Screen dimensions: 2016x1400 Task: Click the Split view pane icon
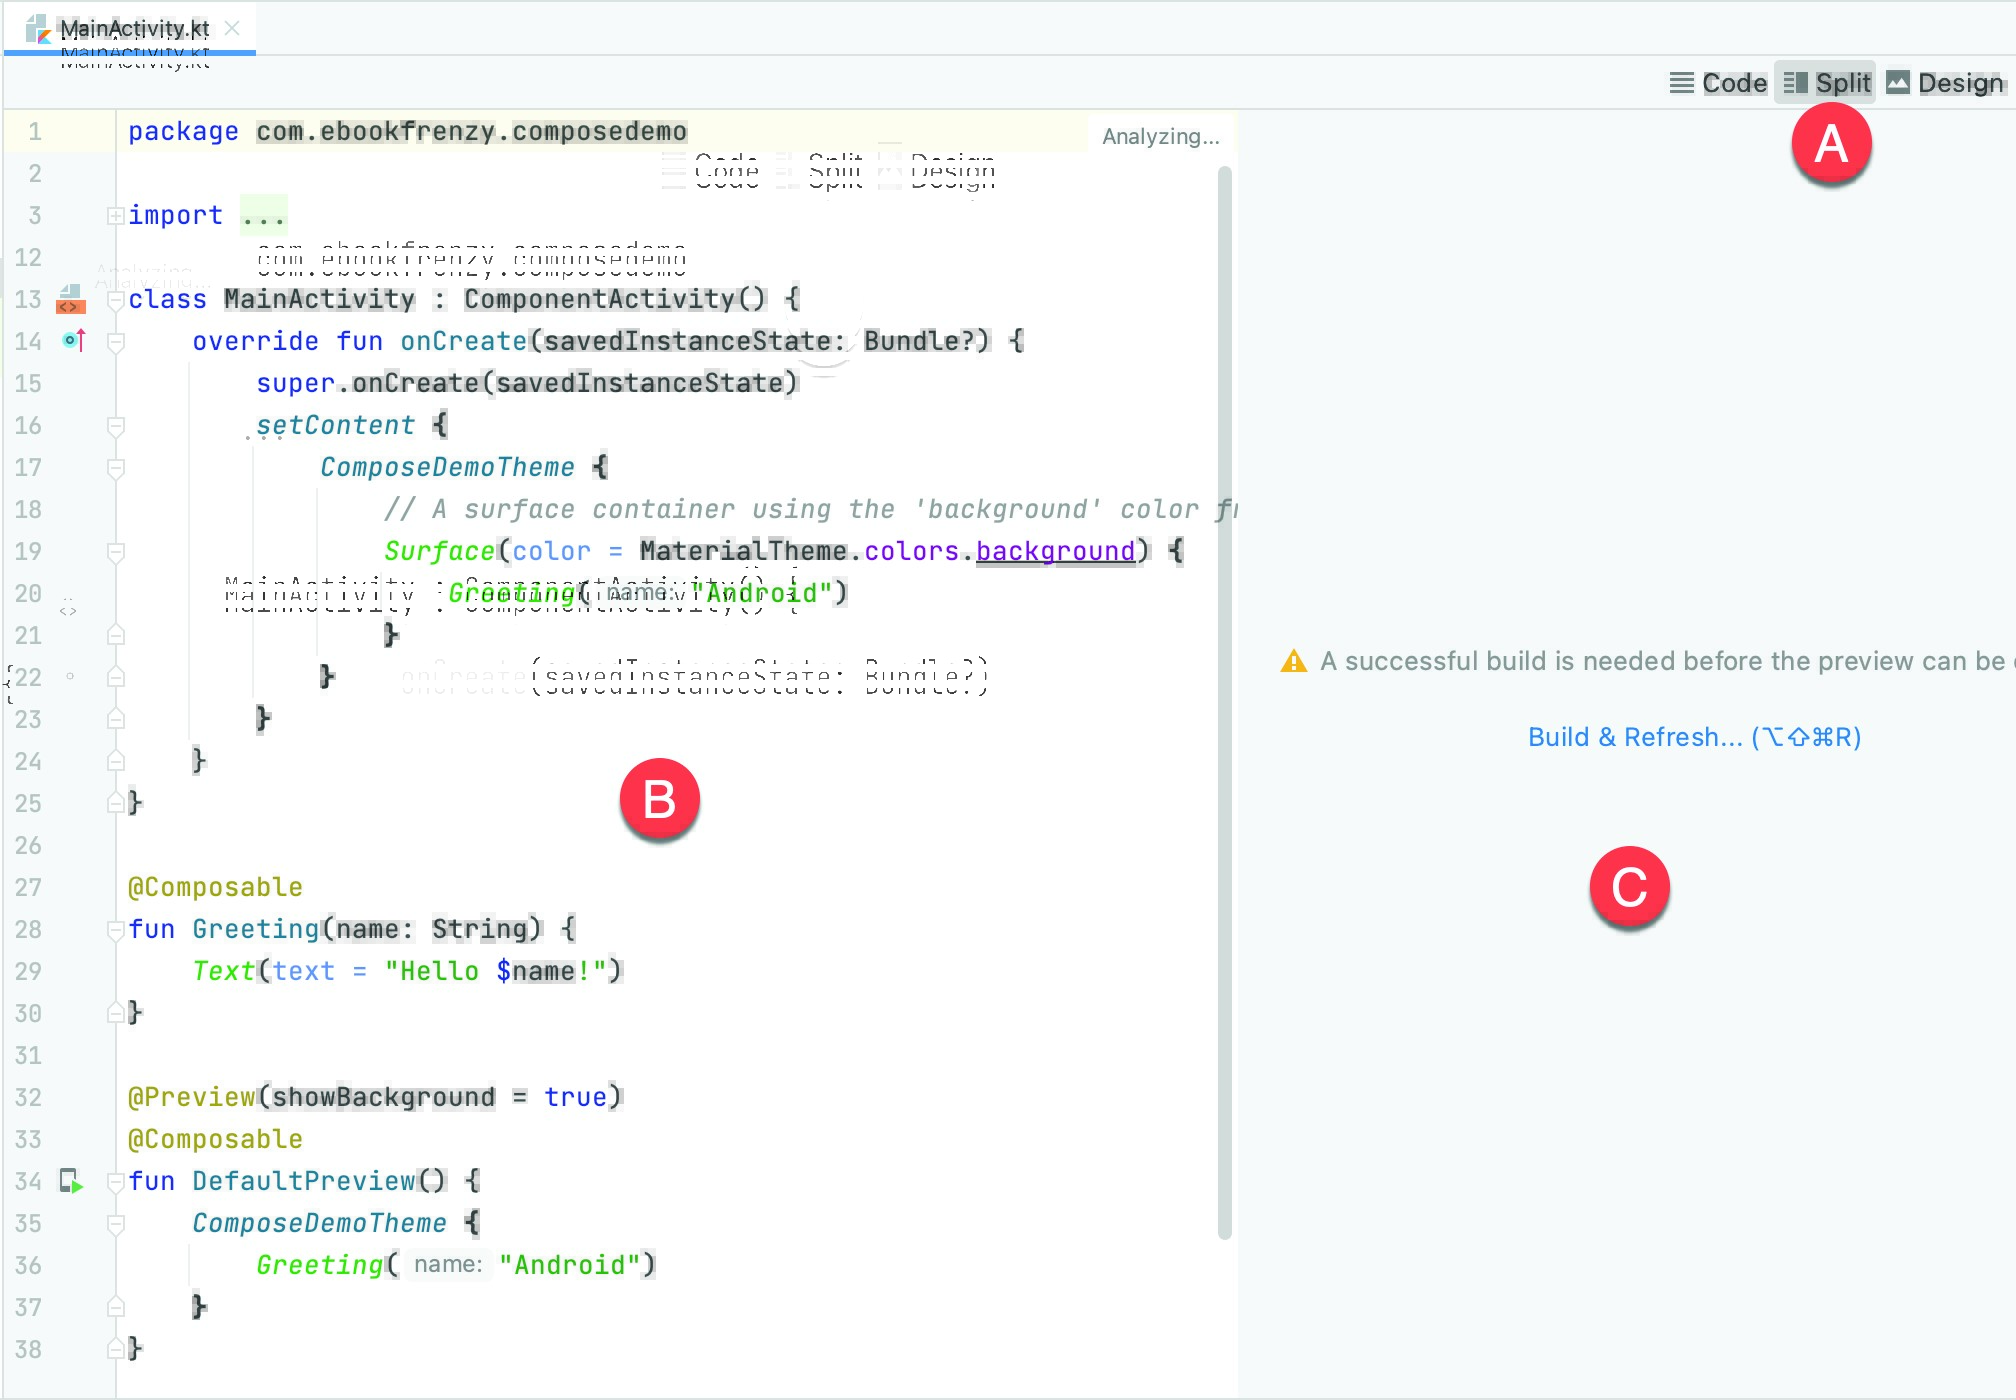[1796, 83]
